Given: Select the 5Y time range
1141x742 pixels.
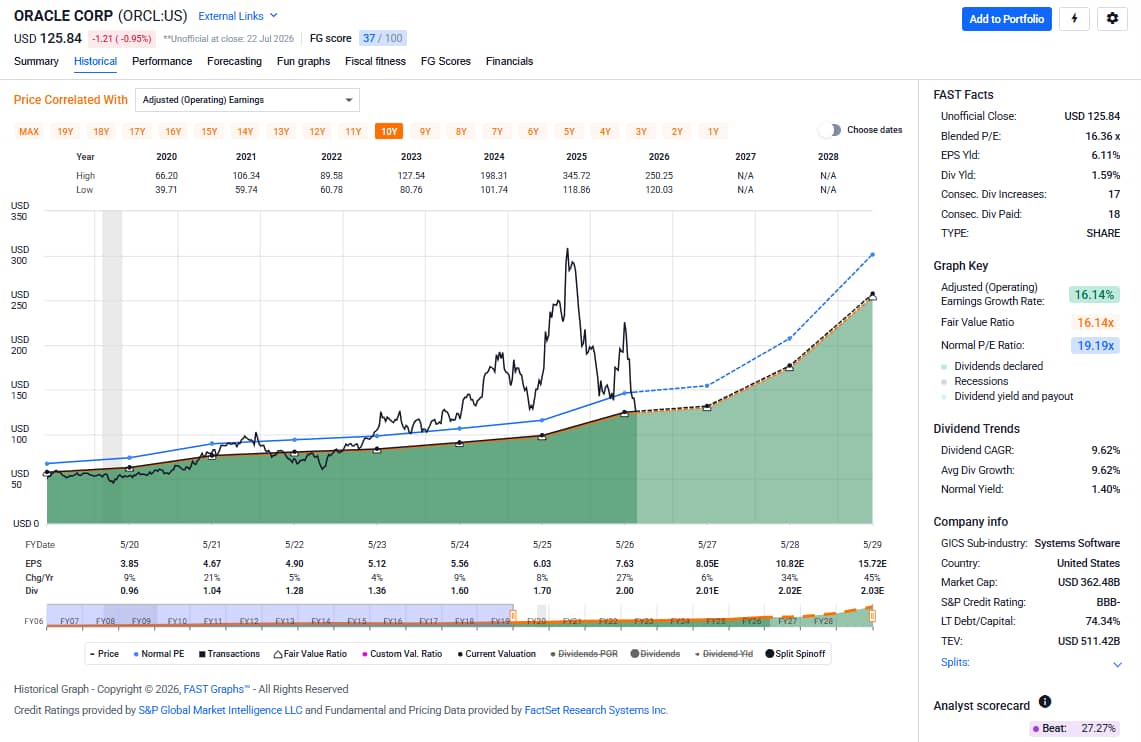Looking at the screenshot, I should [x=569, y=132].
